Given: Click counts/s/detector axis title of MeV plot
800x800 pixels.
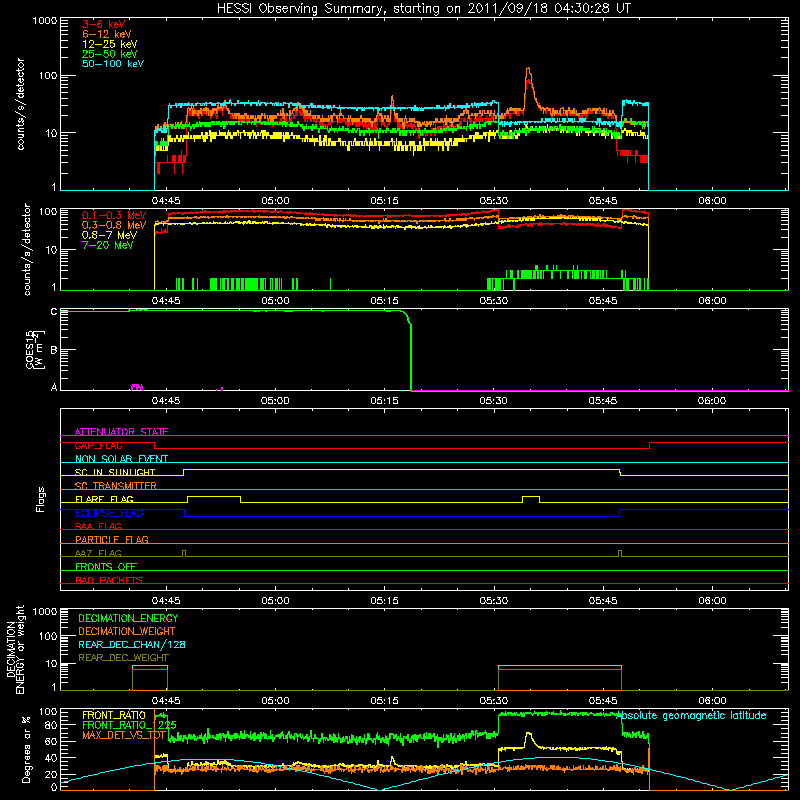Looking at the screenshot, I should [27, 249].
